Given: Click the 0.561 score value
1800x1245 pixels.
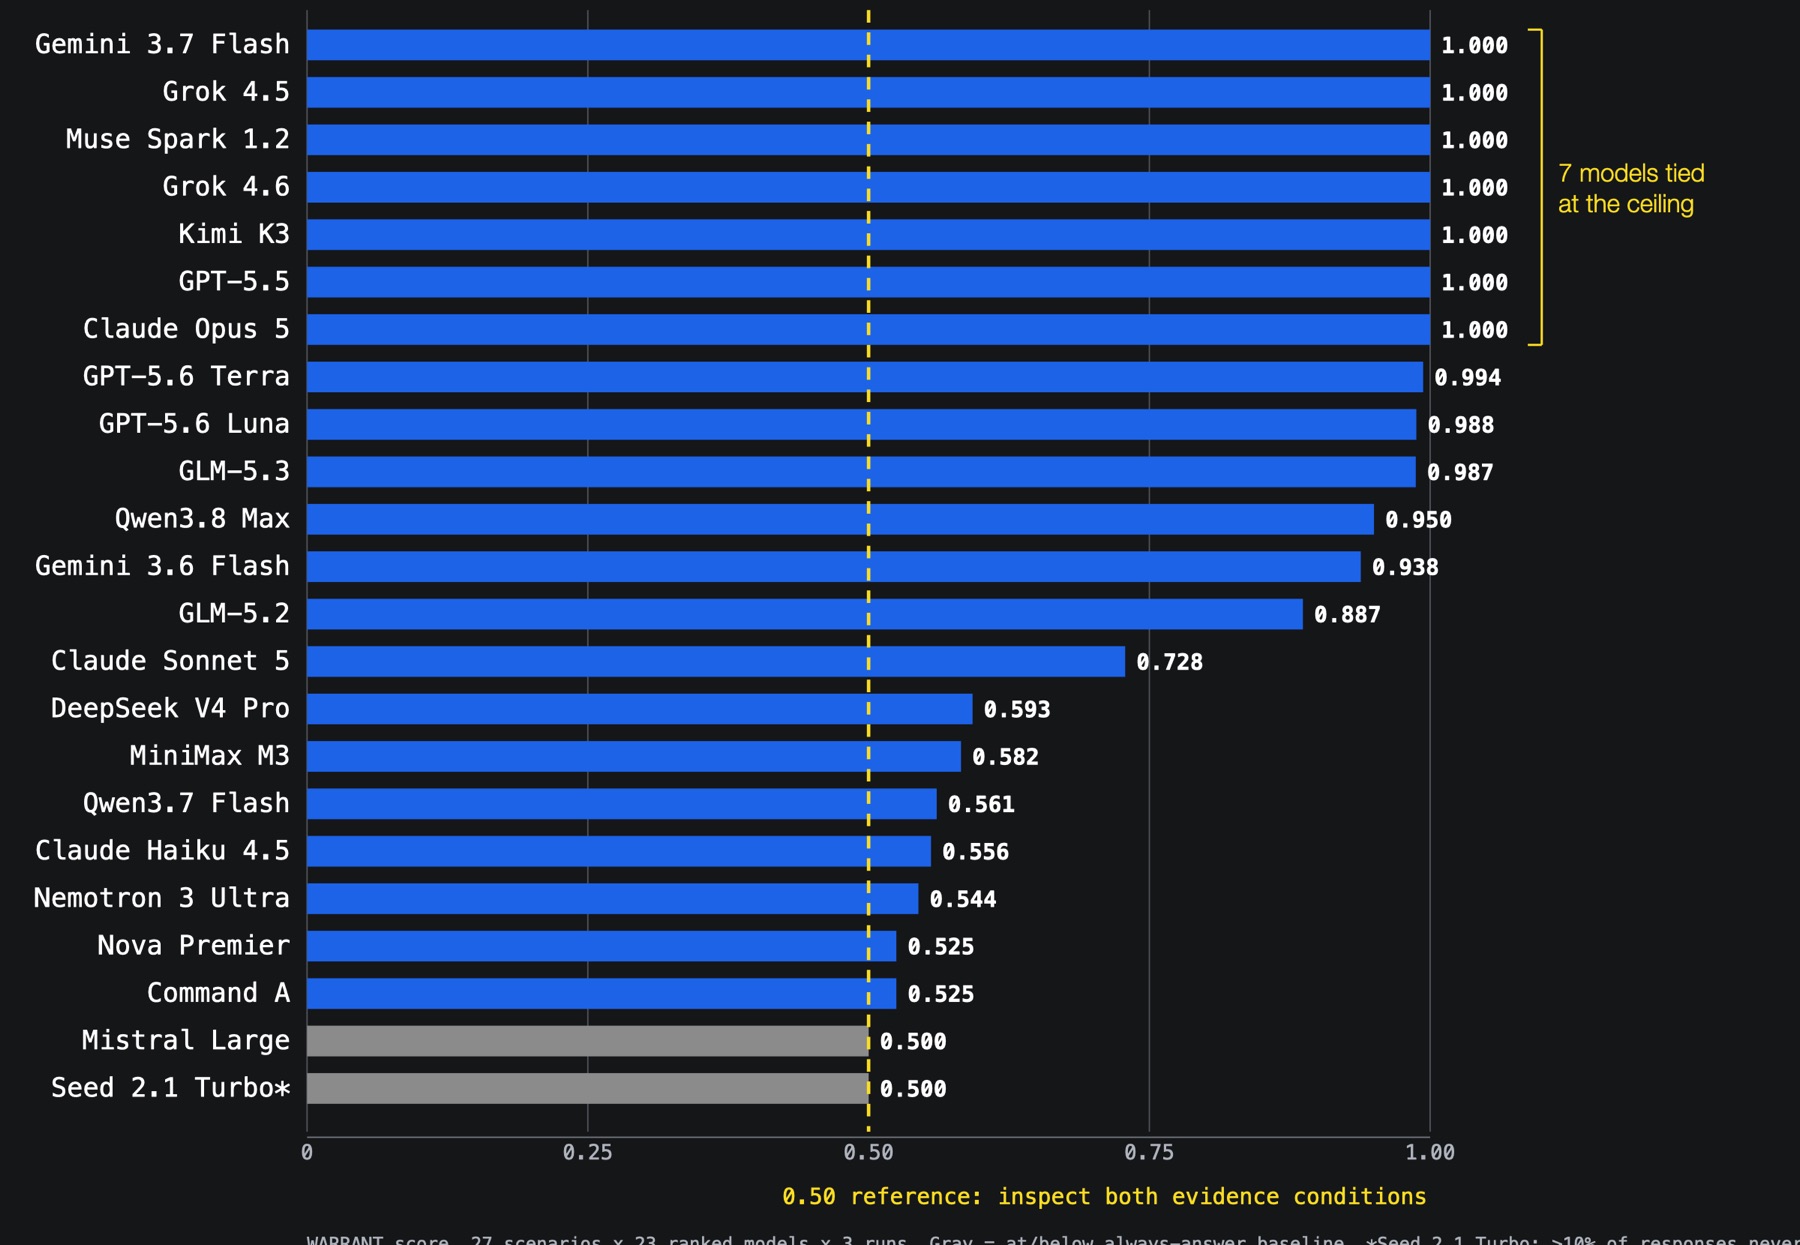Looking at the screenshot, I should (981, 805).
